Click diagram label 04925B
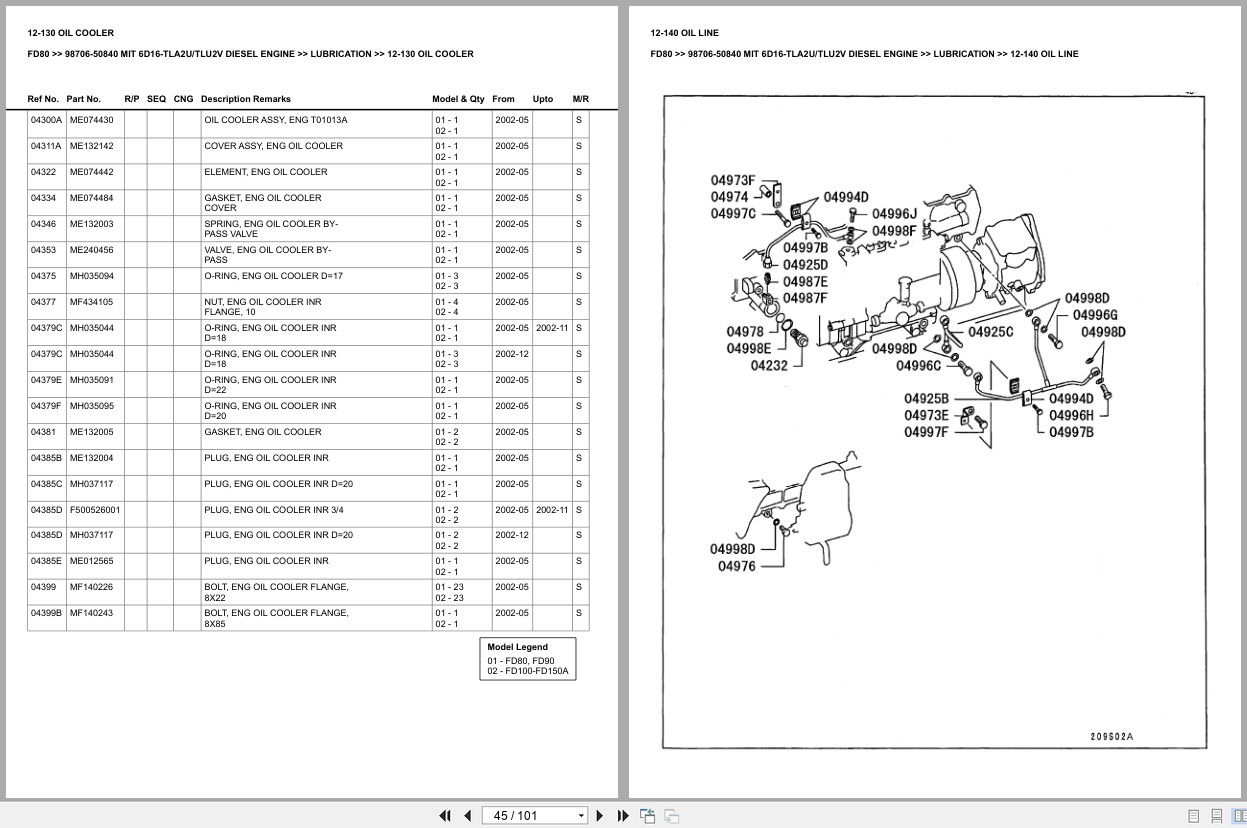The height and width of the screenshot is (828, 1247). point(927,398)
